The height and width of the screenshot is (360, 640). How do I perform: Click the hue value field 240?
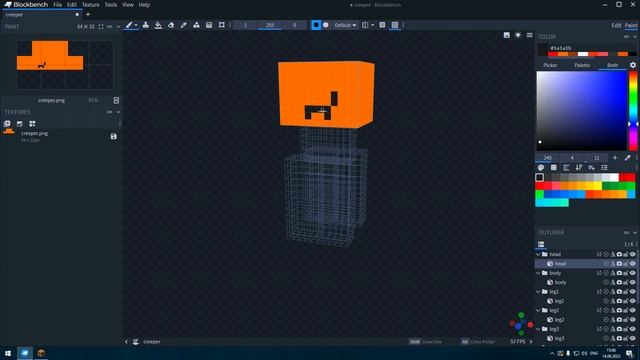(x=547, y=158)
